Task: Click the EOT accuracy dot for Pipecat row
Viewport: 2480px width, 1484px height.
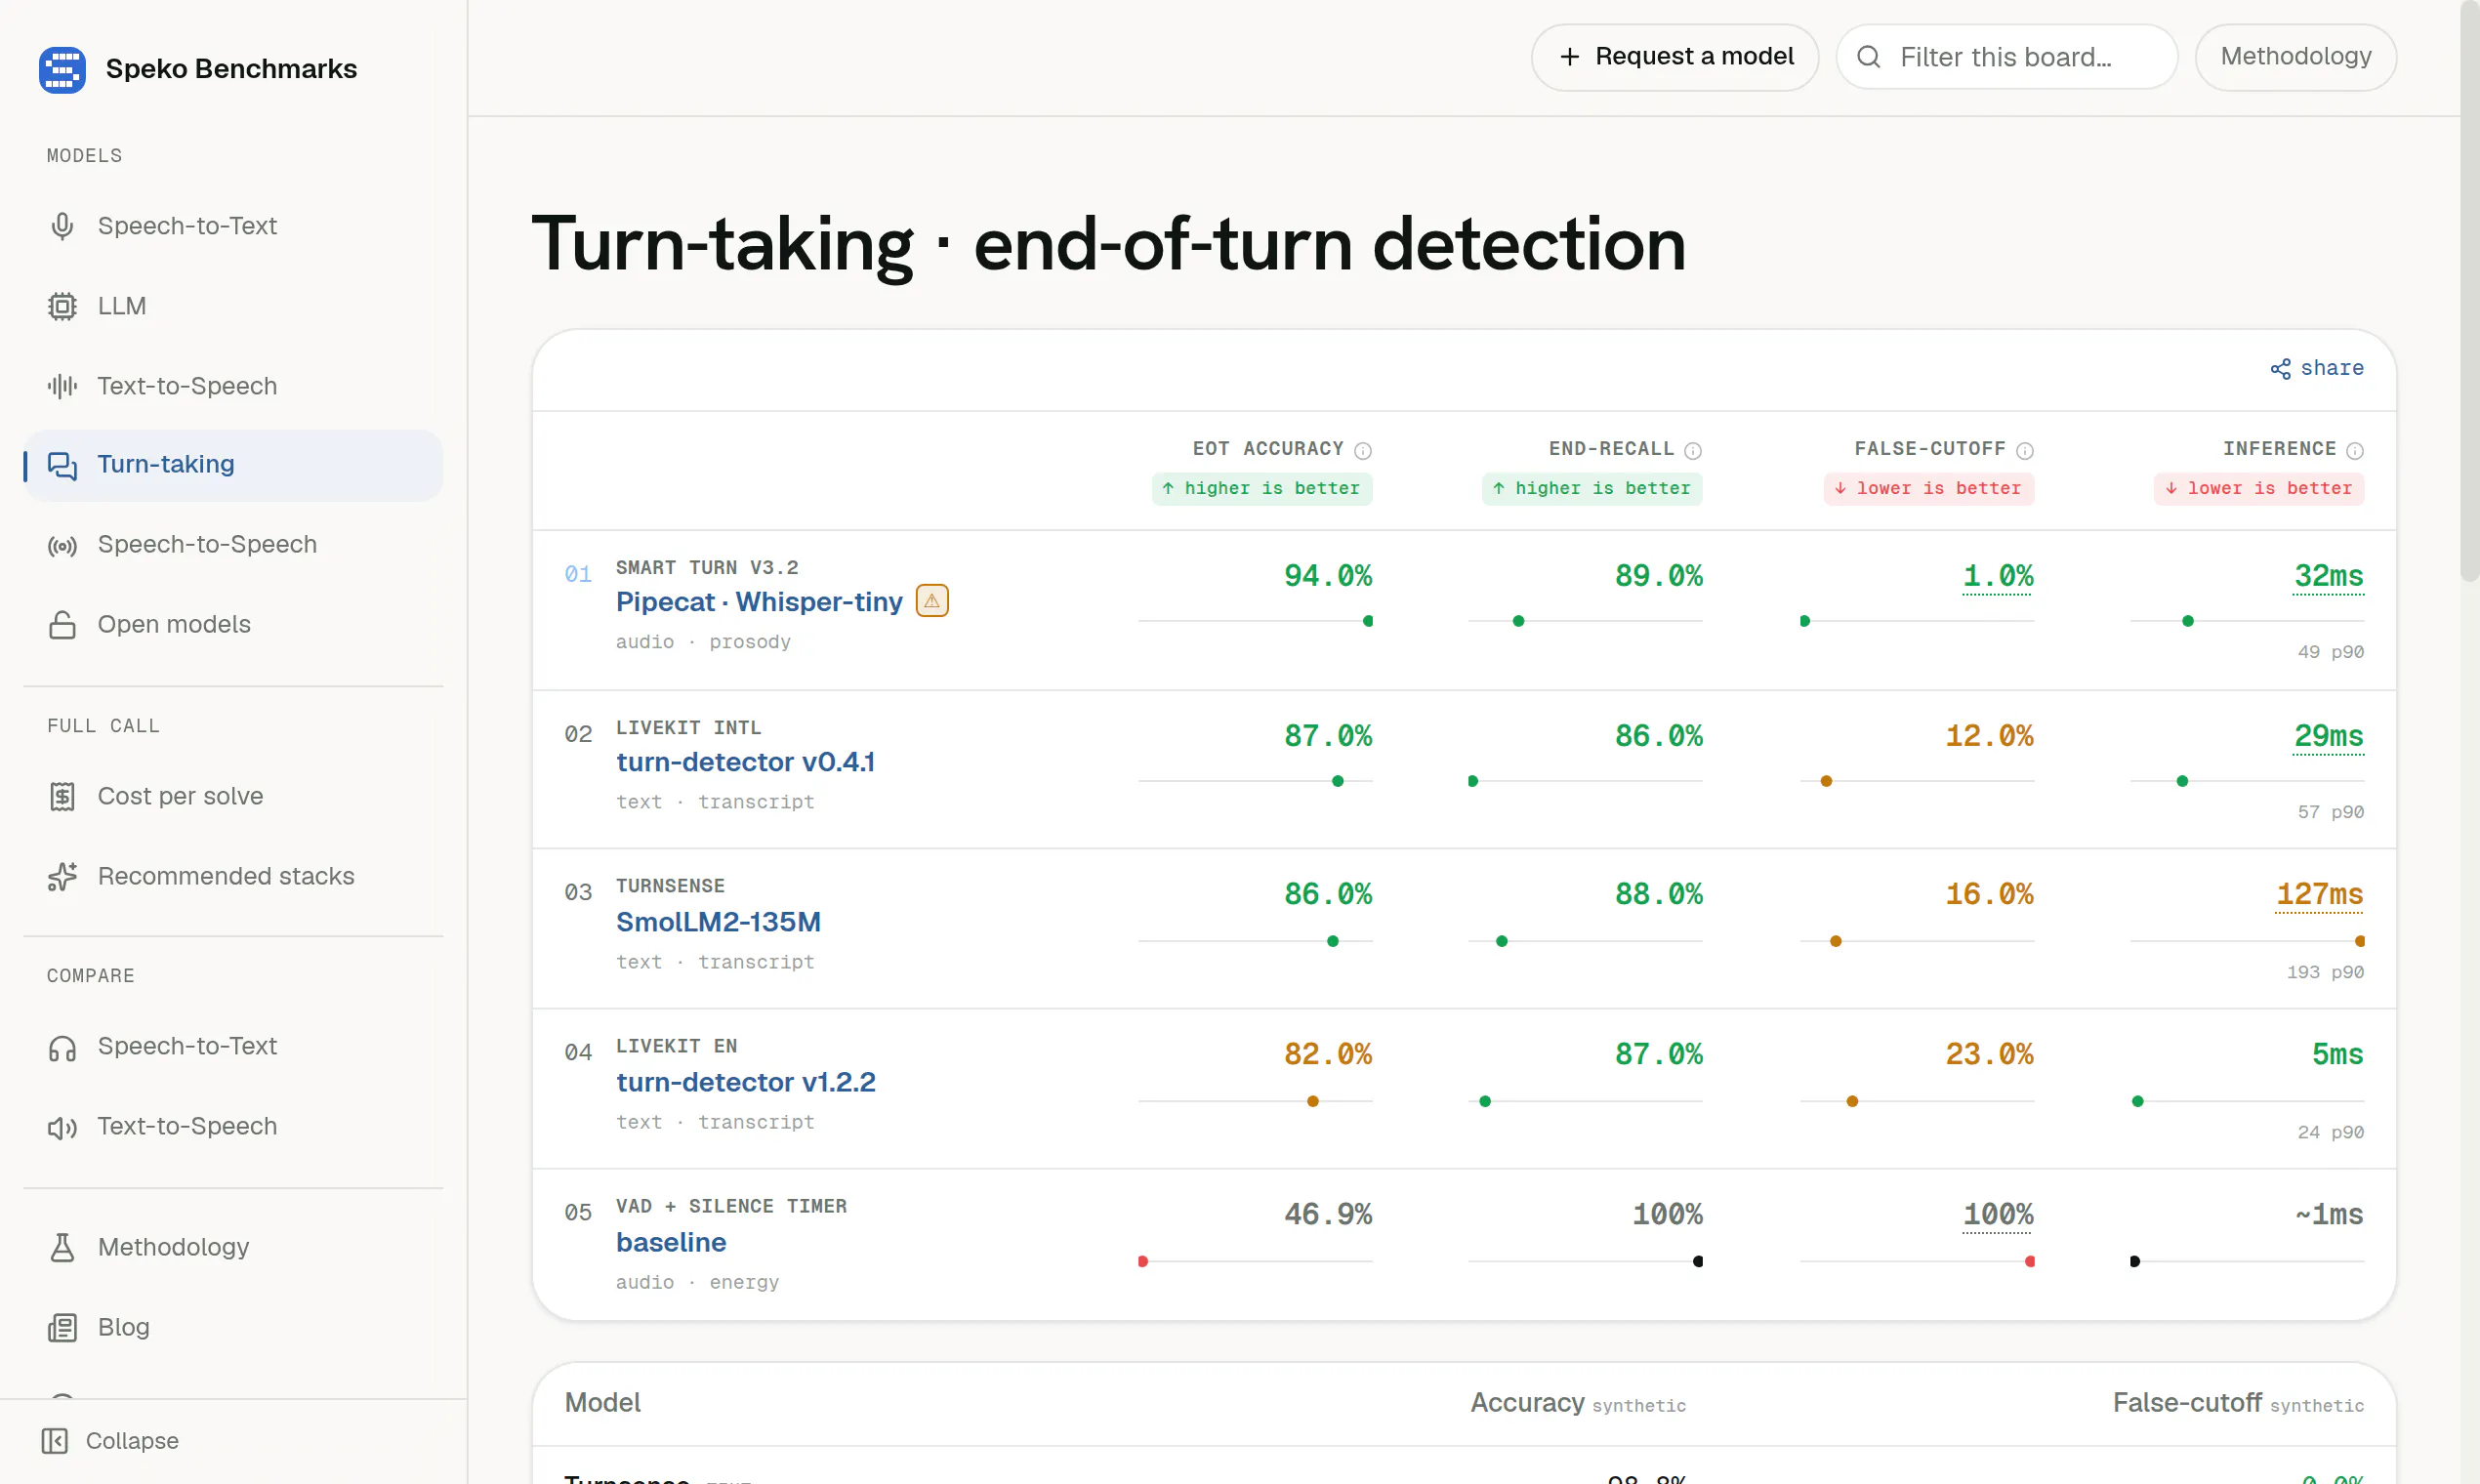Action: tap(1368, 621)
